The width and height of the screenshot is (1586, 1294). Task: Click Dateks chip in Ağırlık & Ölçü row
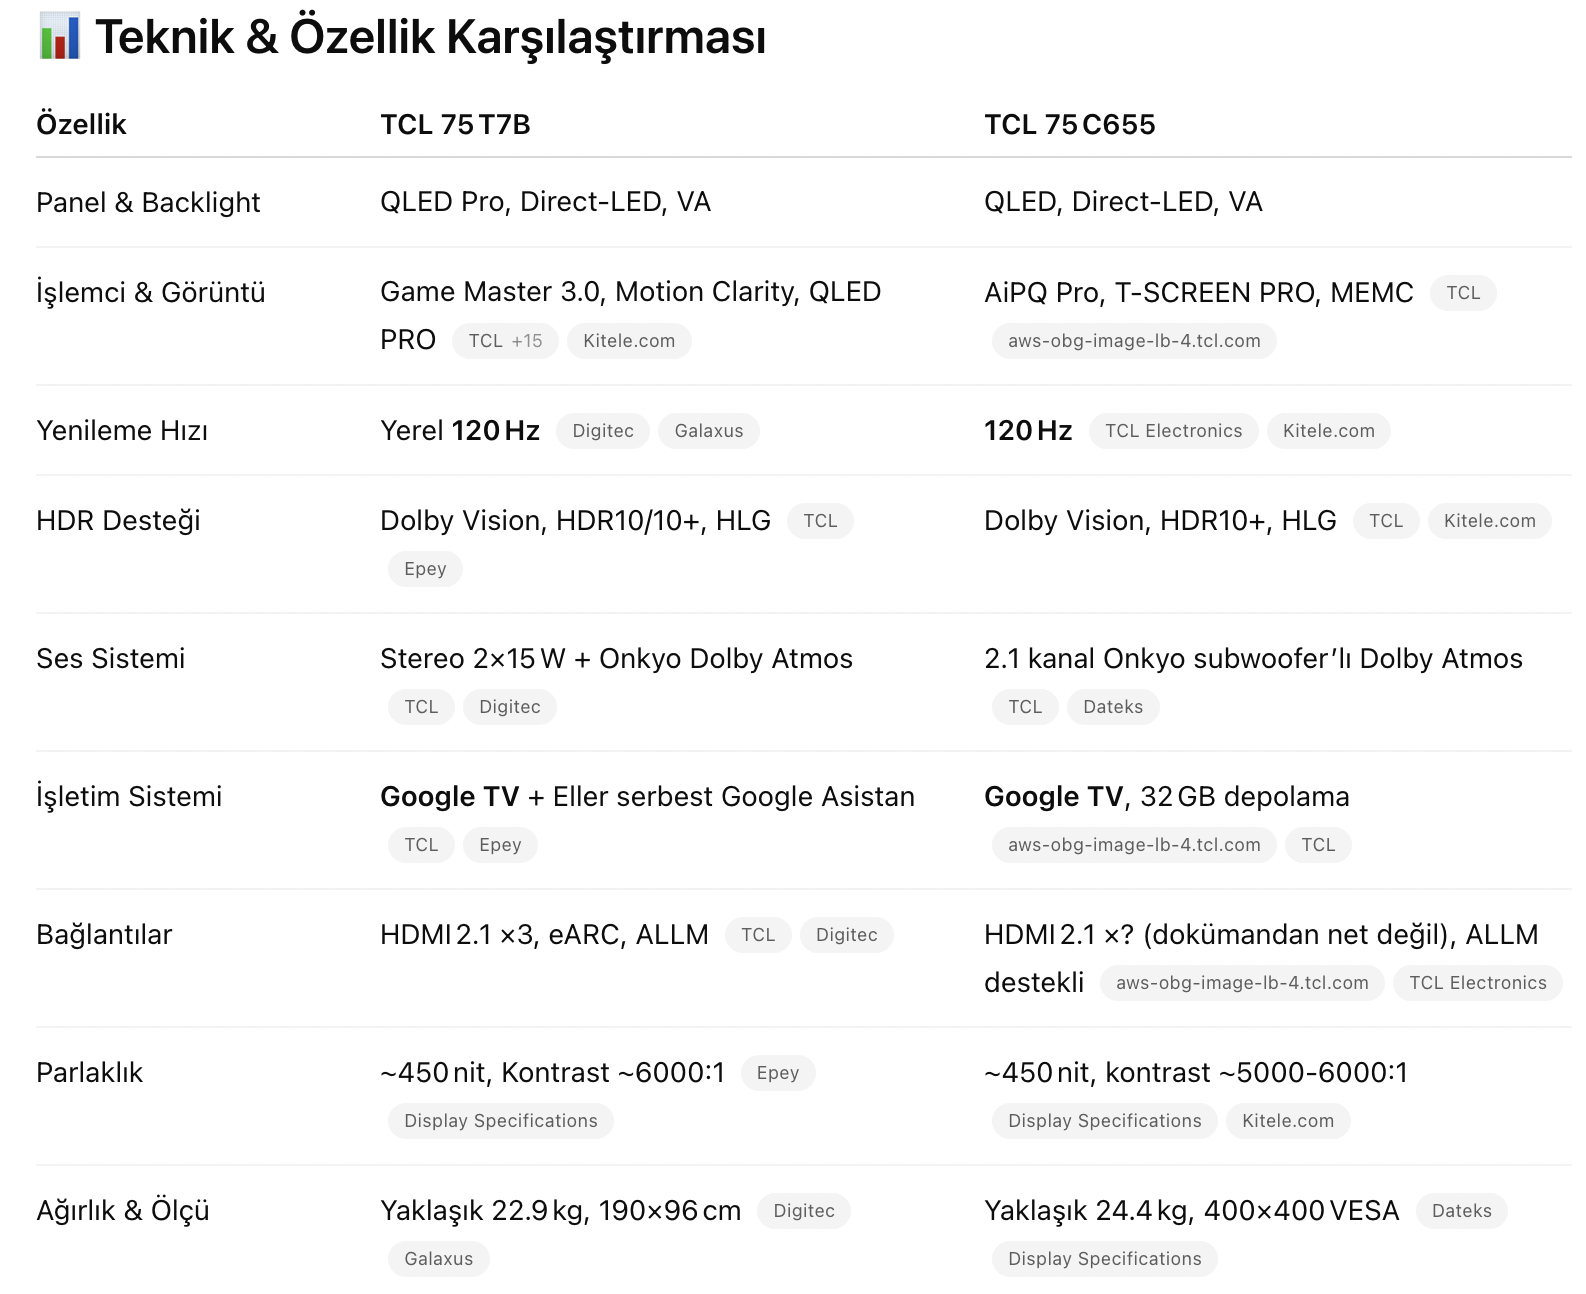click(1461, 1211)
